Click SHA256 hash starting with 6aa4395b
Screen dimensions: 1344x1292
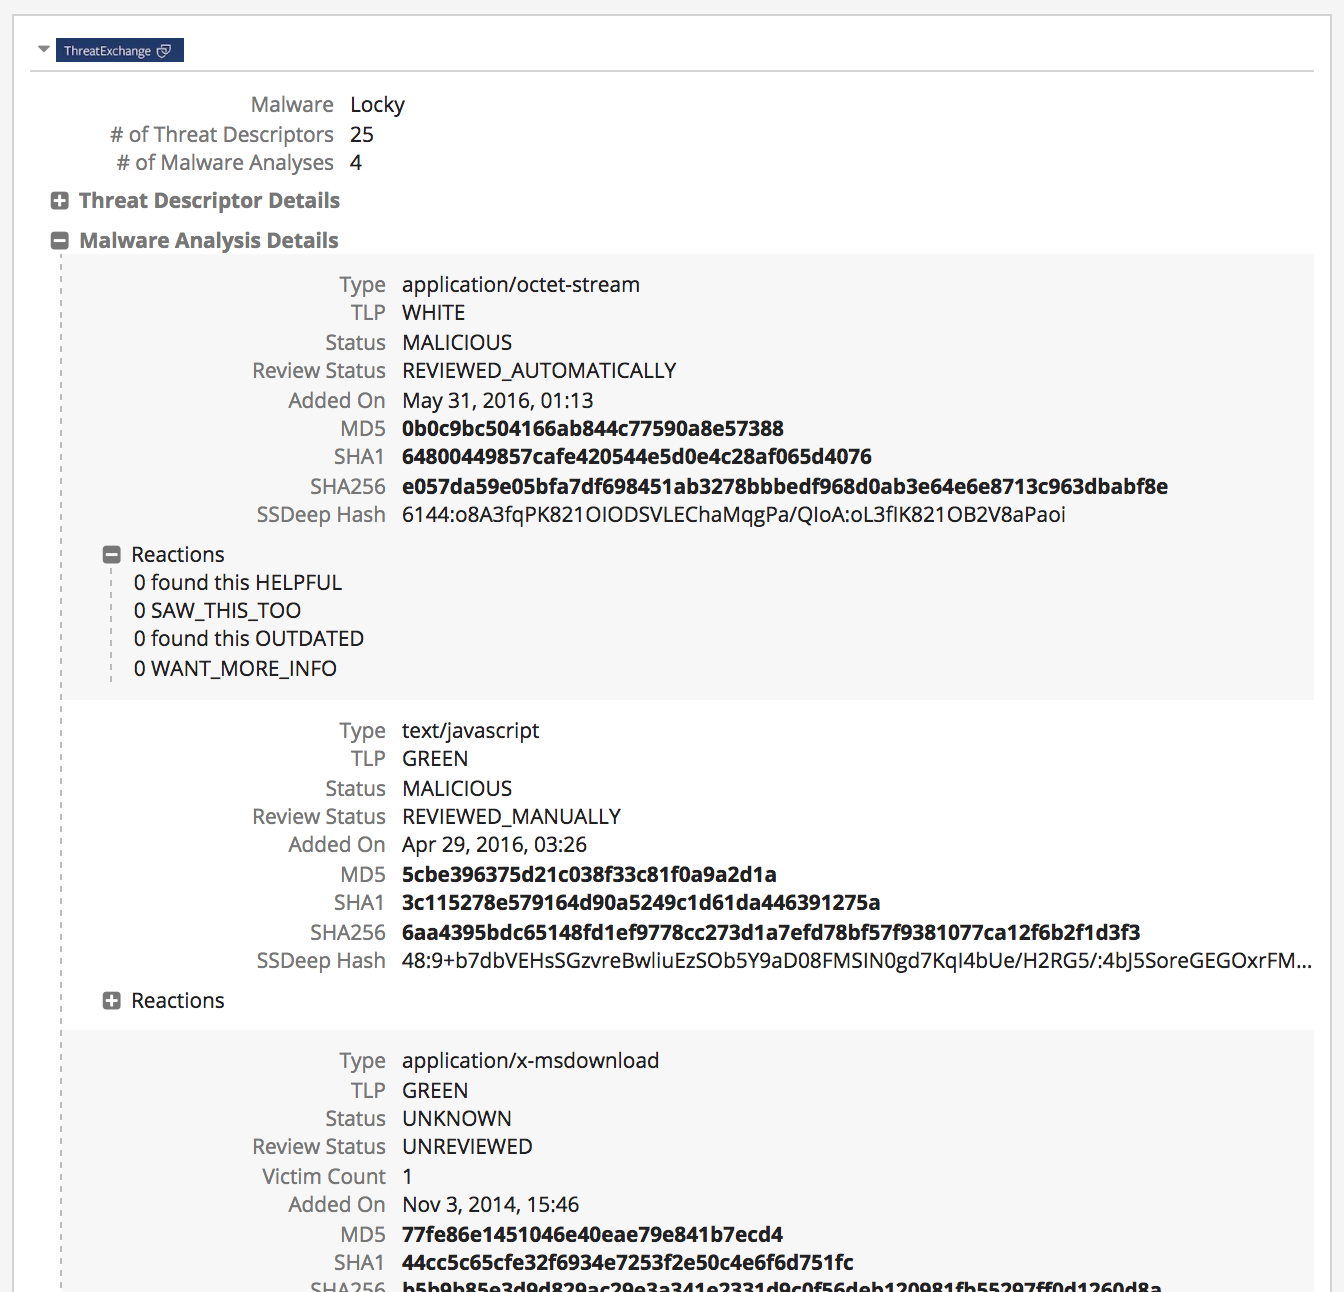coord(770,933)
